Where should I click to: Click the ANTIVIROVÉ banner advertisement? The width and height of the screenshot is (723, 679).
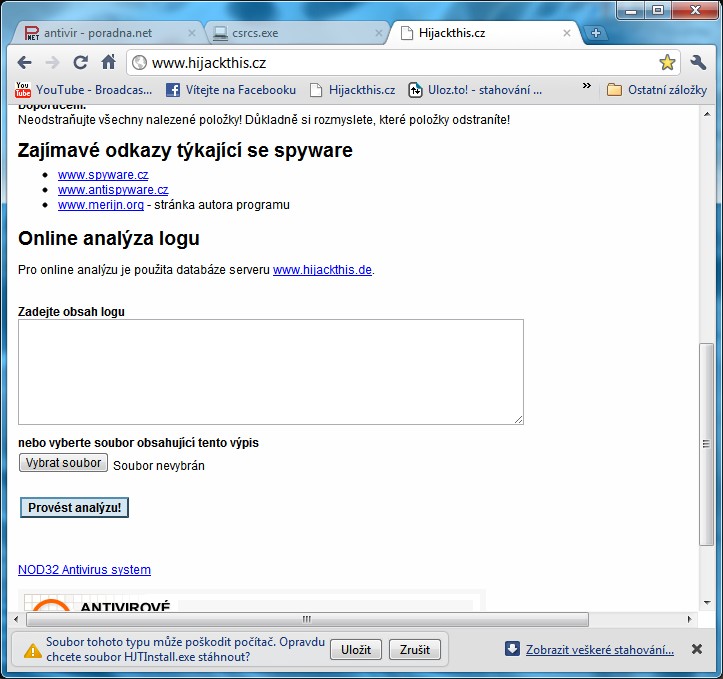click(252, 601)
